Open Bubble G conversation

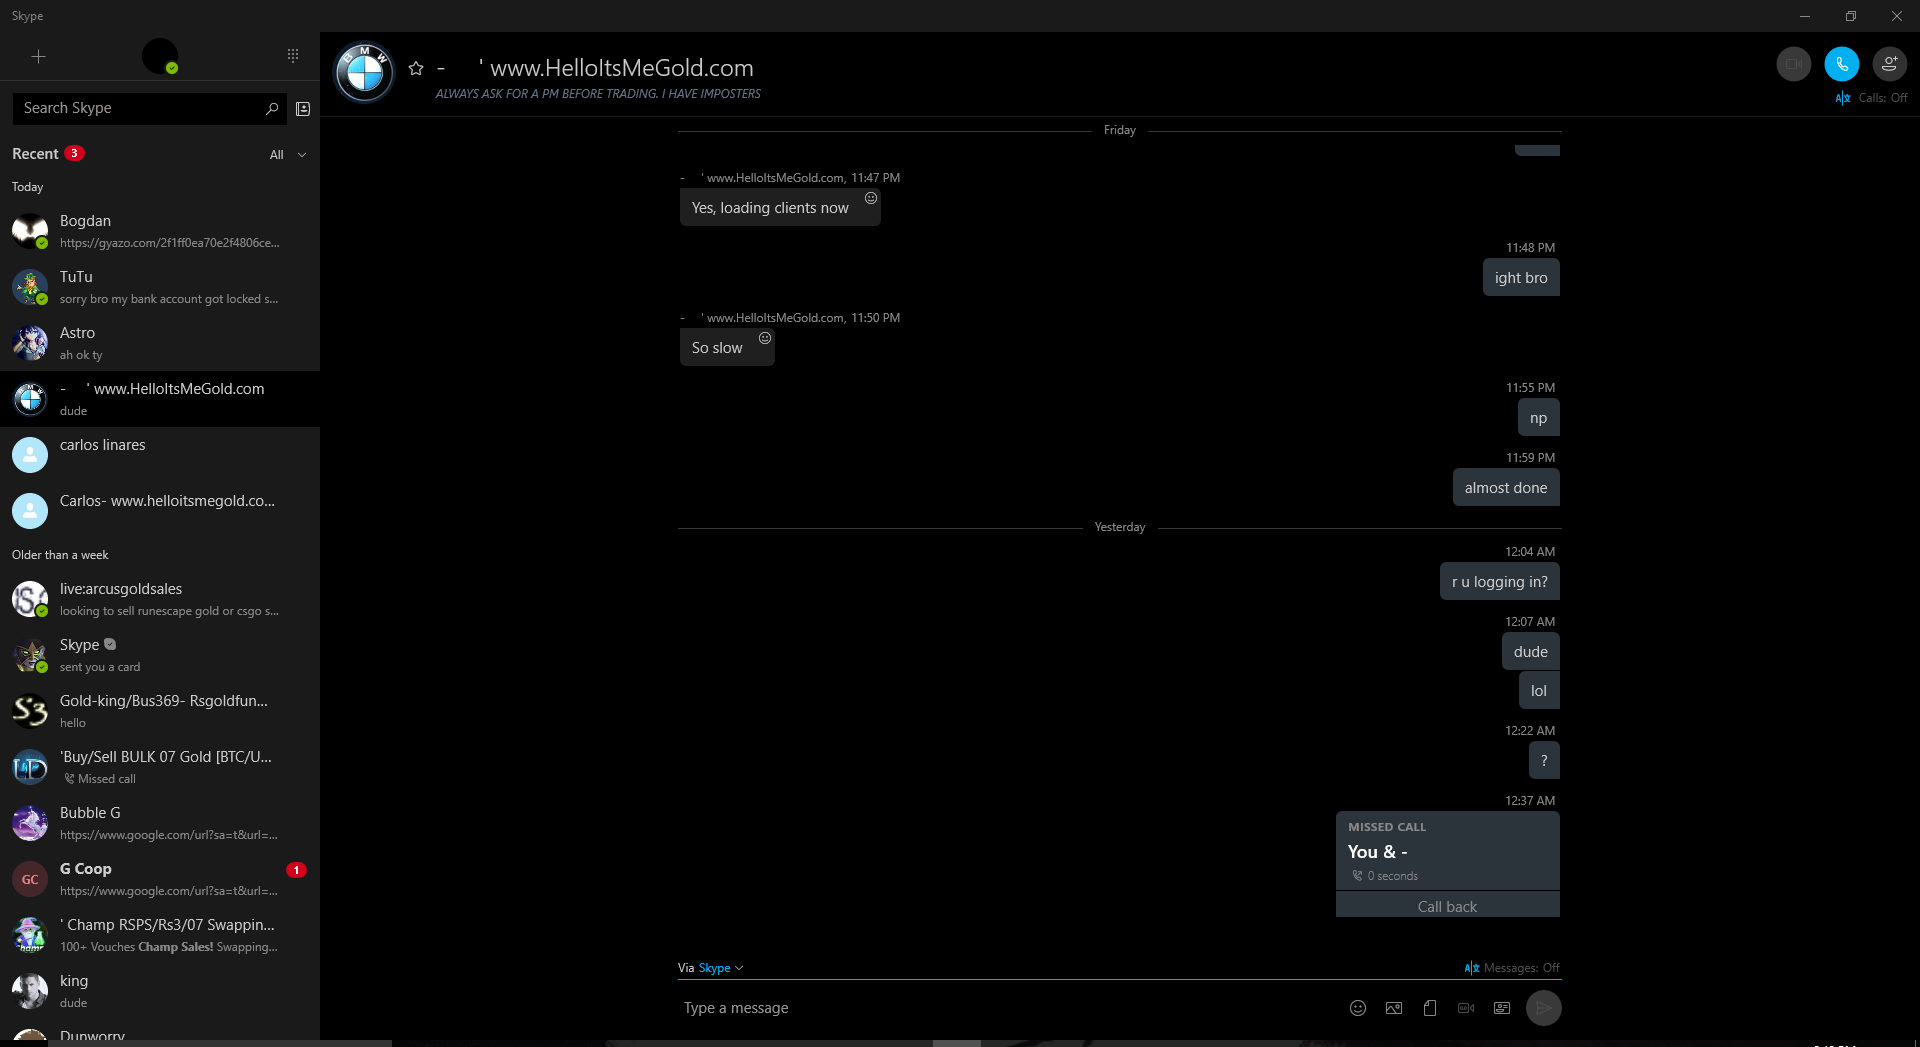[160, 823]
